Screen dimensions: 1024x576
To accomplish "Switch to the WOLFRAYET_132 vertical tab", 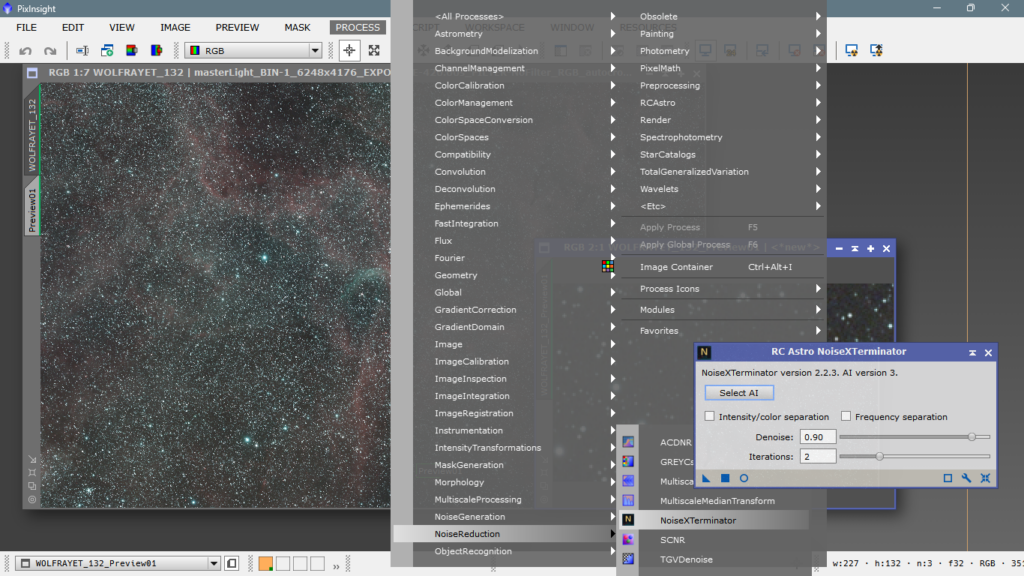I will coord(32,135).
